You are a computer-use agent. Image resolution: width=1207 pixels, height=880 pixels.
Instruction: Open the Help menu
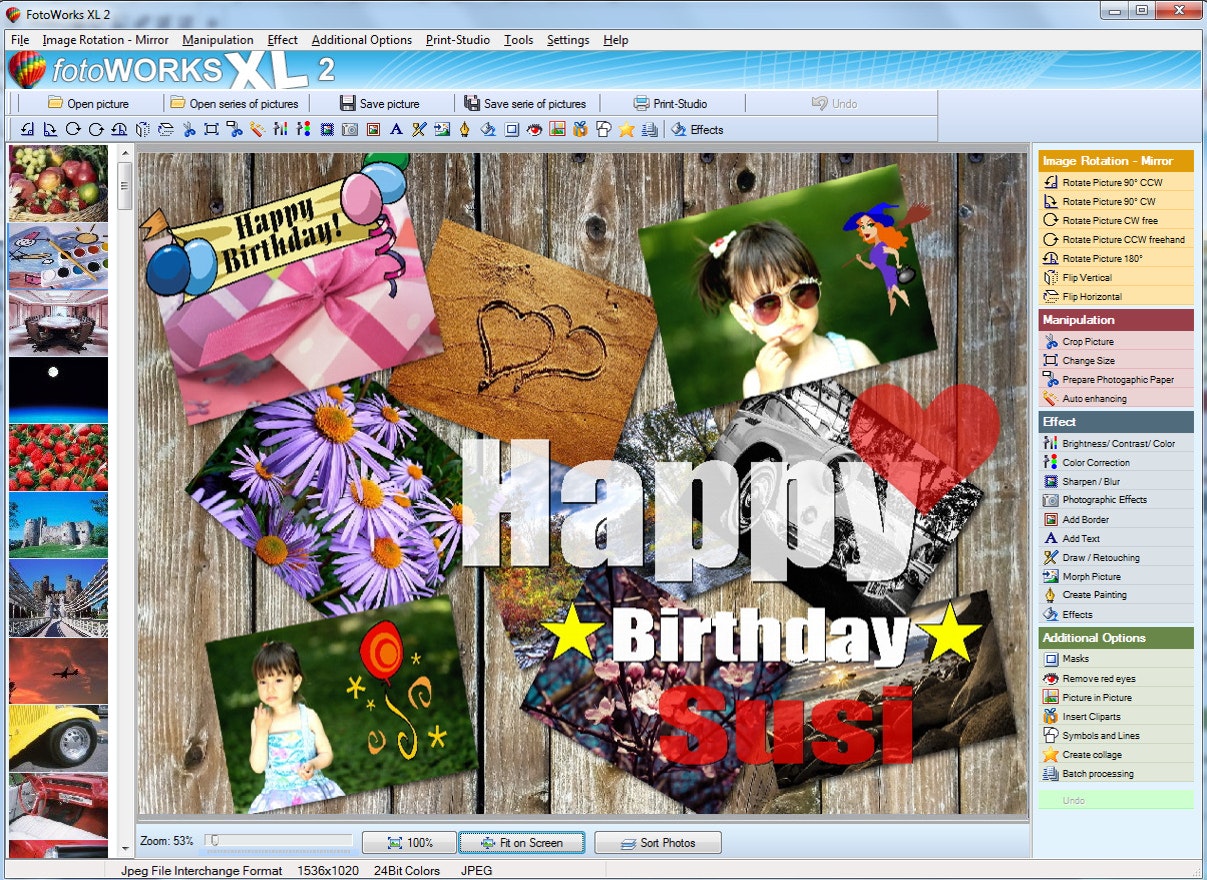[616, 40]
